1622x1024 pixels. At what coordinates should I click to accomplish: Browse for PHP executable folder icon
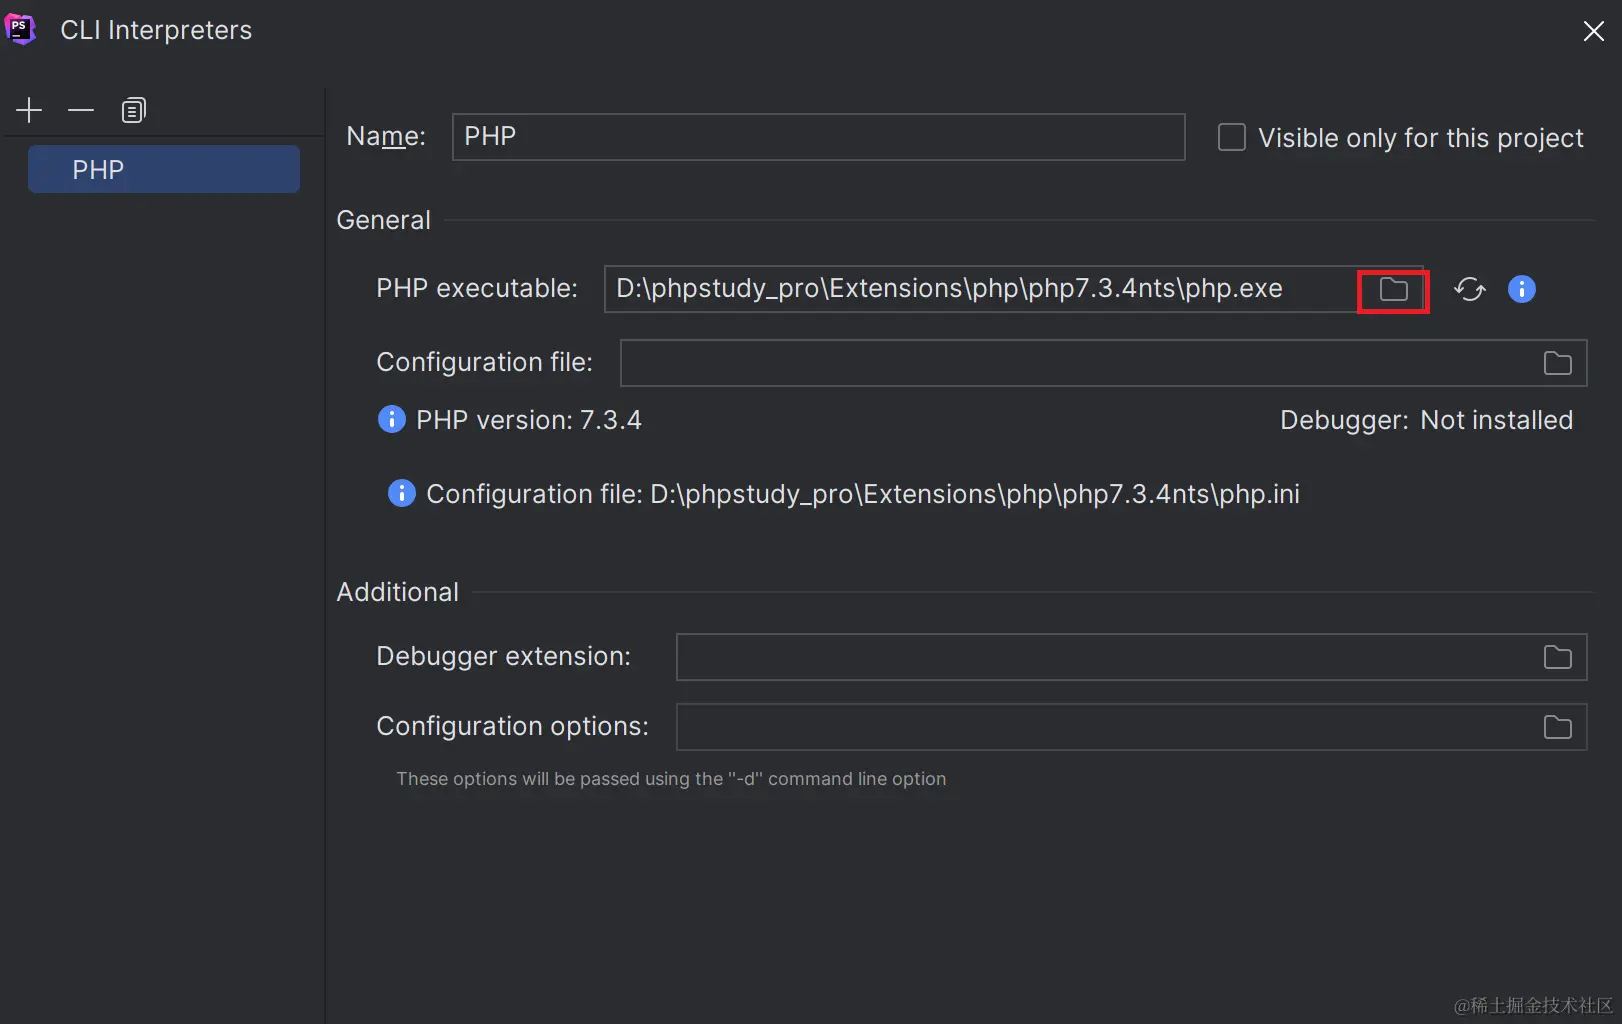point(1393,290)
